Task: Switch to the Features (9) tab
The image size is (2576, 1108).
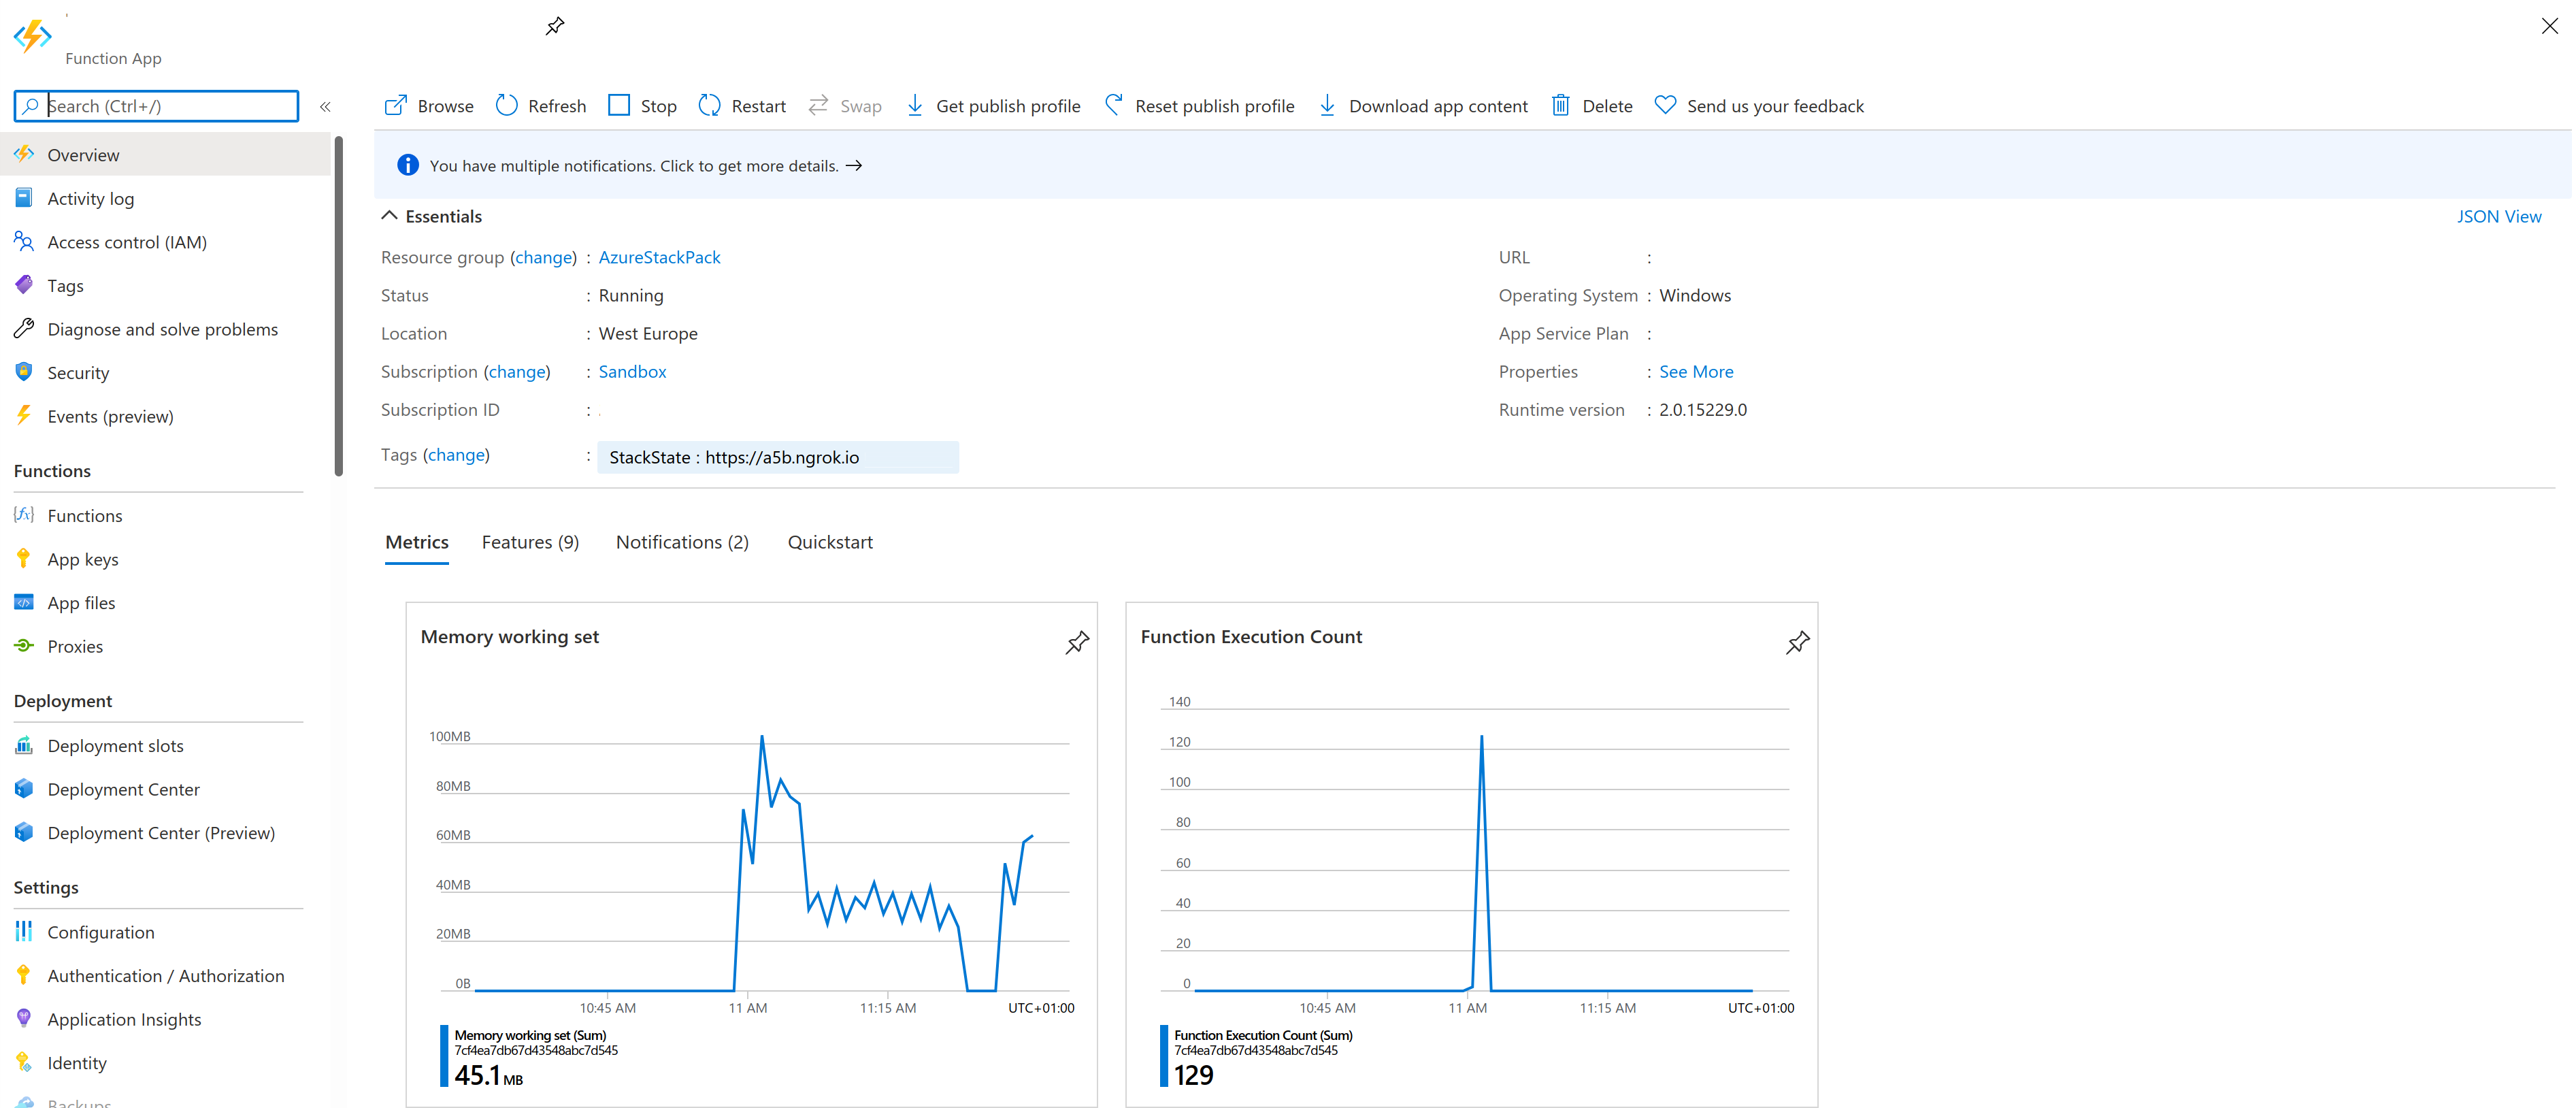Action: tap(530, 542)
